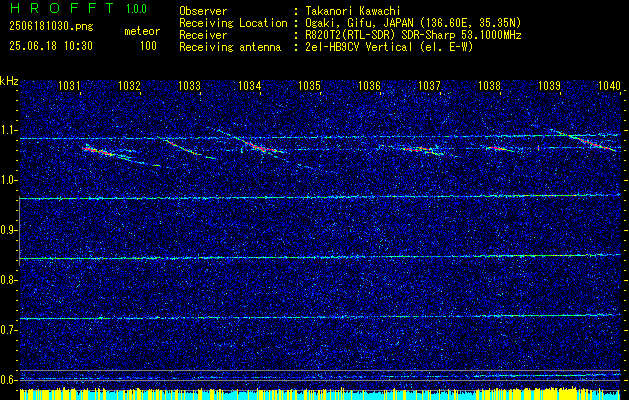The width and height of the screenshot is (629, 400).
Task: Click observer name Takanori Kawachi
Action: (x=353, y=12)
